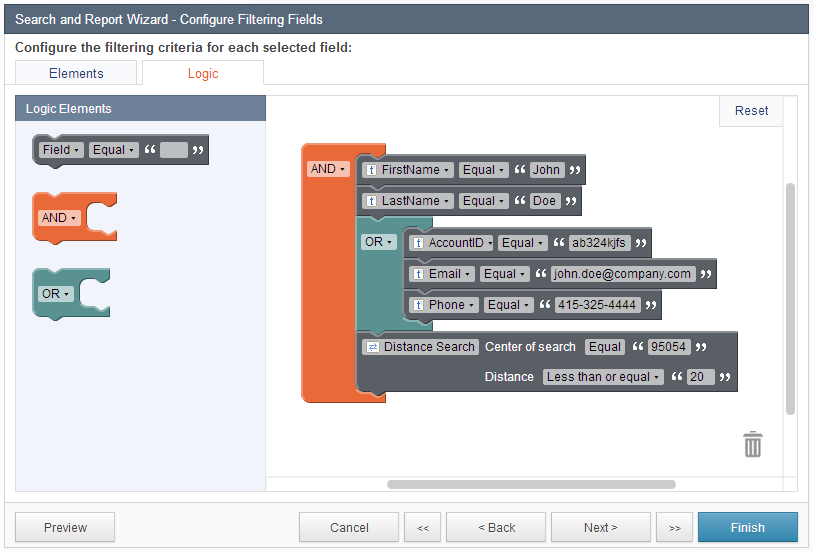814x552 pixels.
Task: Click the text type icon beside Email
Action: [x=418, y=274]
